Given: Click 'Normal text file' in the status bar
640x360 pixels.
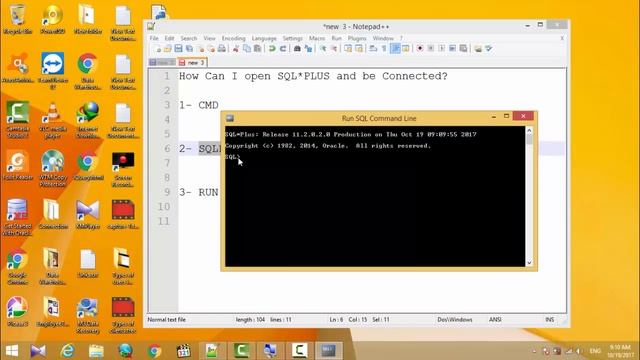Looking at the screenshot, I should [167, 320].
